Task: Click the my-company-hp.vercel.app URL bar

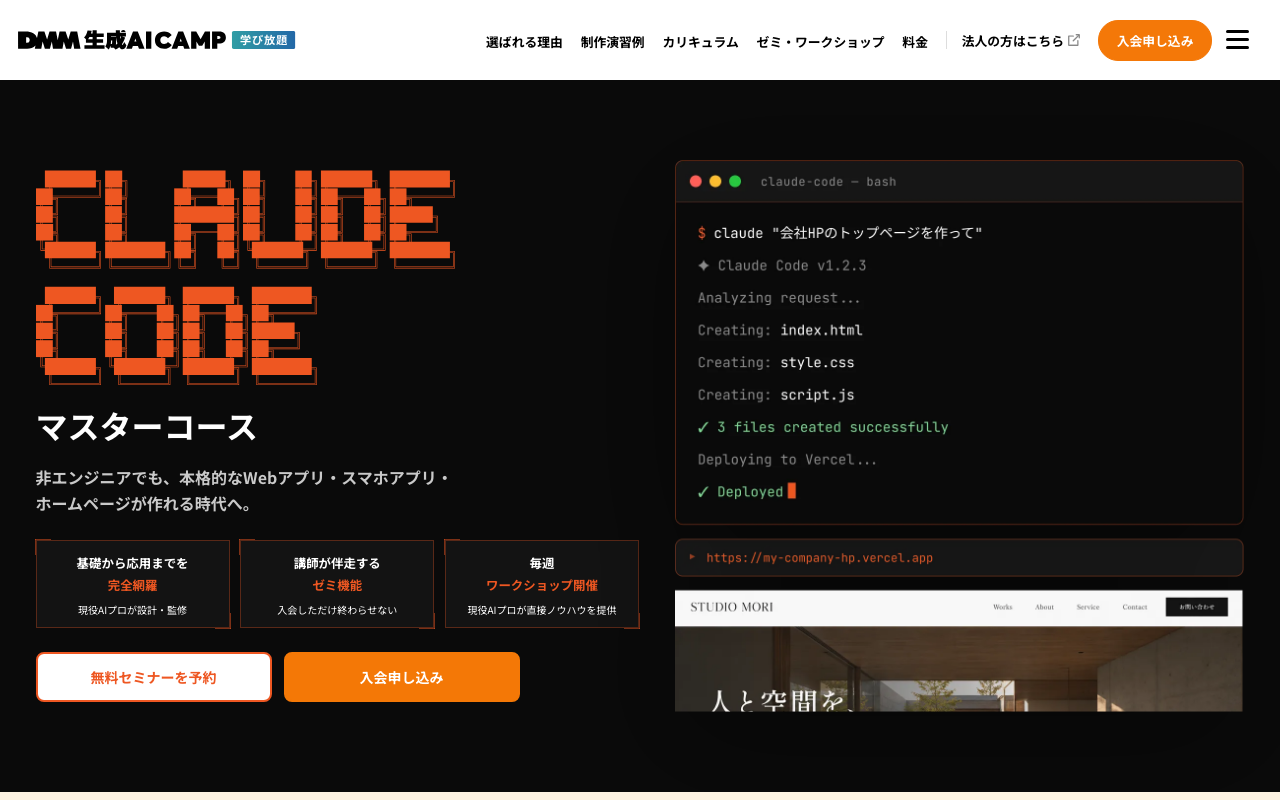Action: pos(959,558)
